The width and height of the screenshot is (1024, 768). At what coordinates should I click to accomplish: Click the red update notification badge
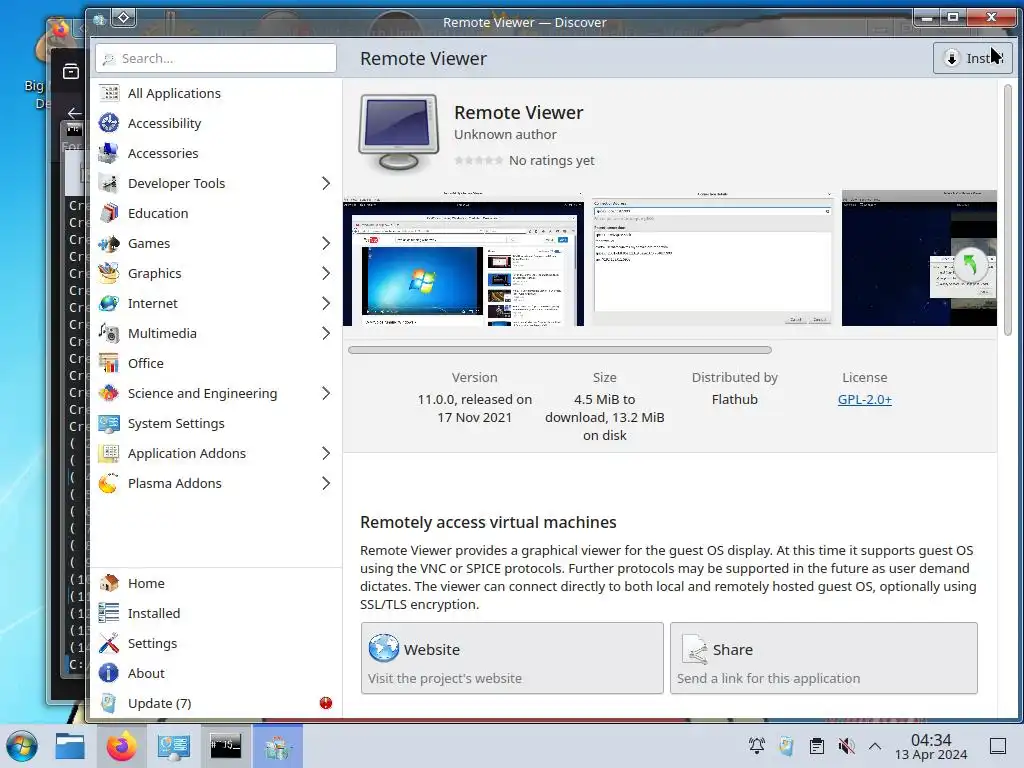326,703
